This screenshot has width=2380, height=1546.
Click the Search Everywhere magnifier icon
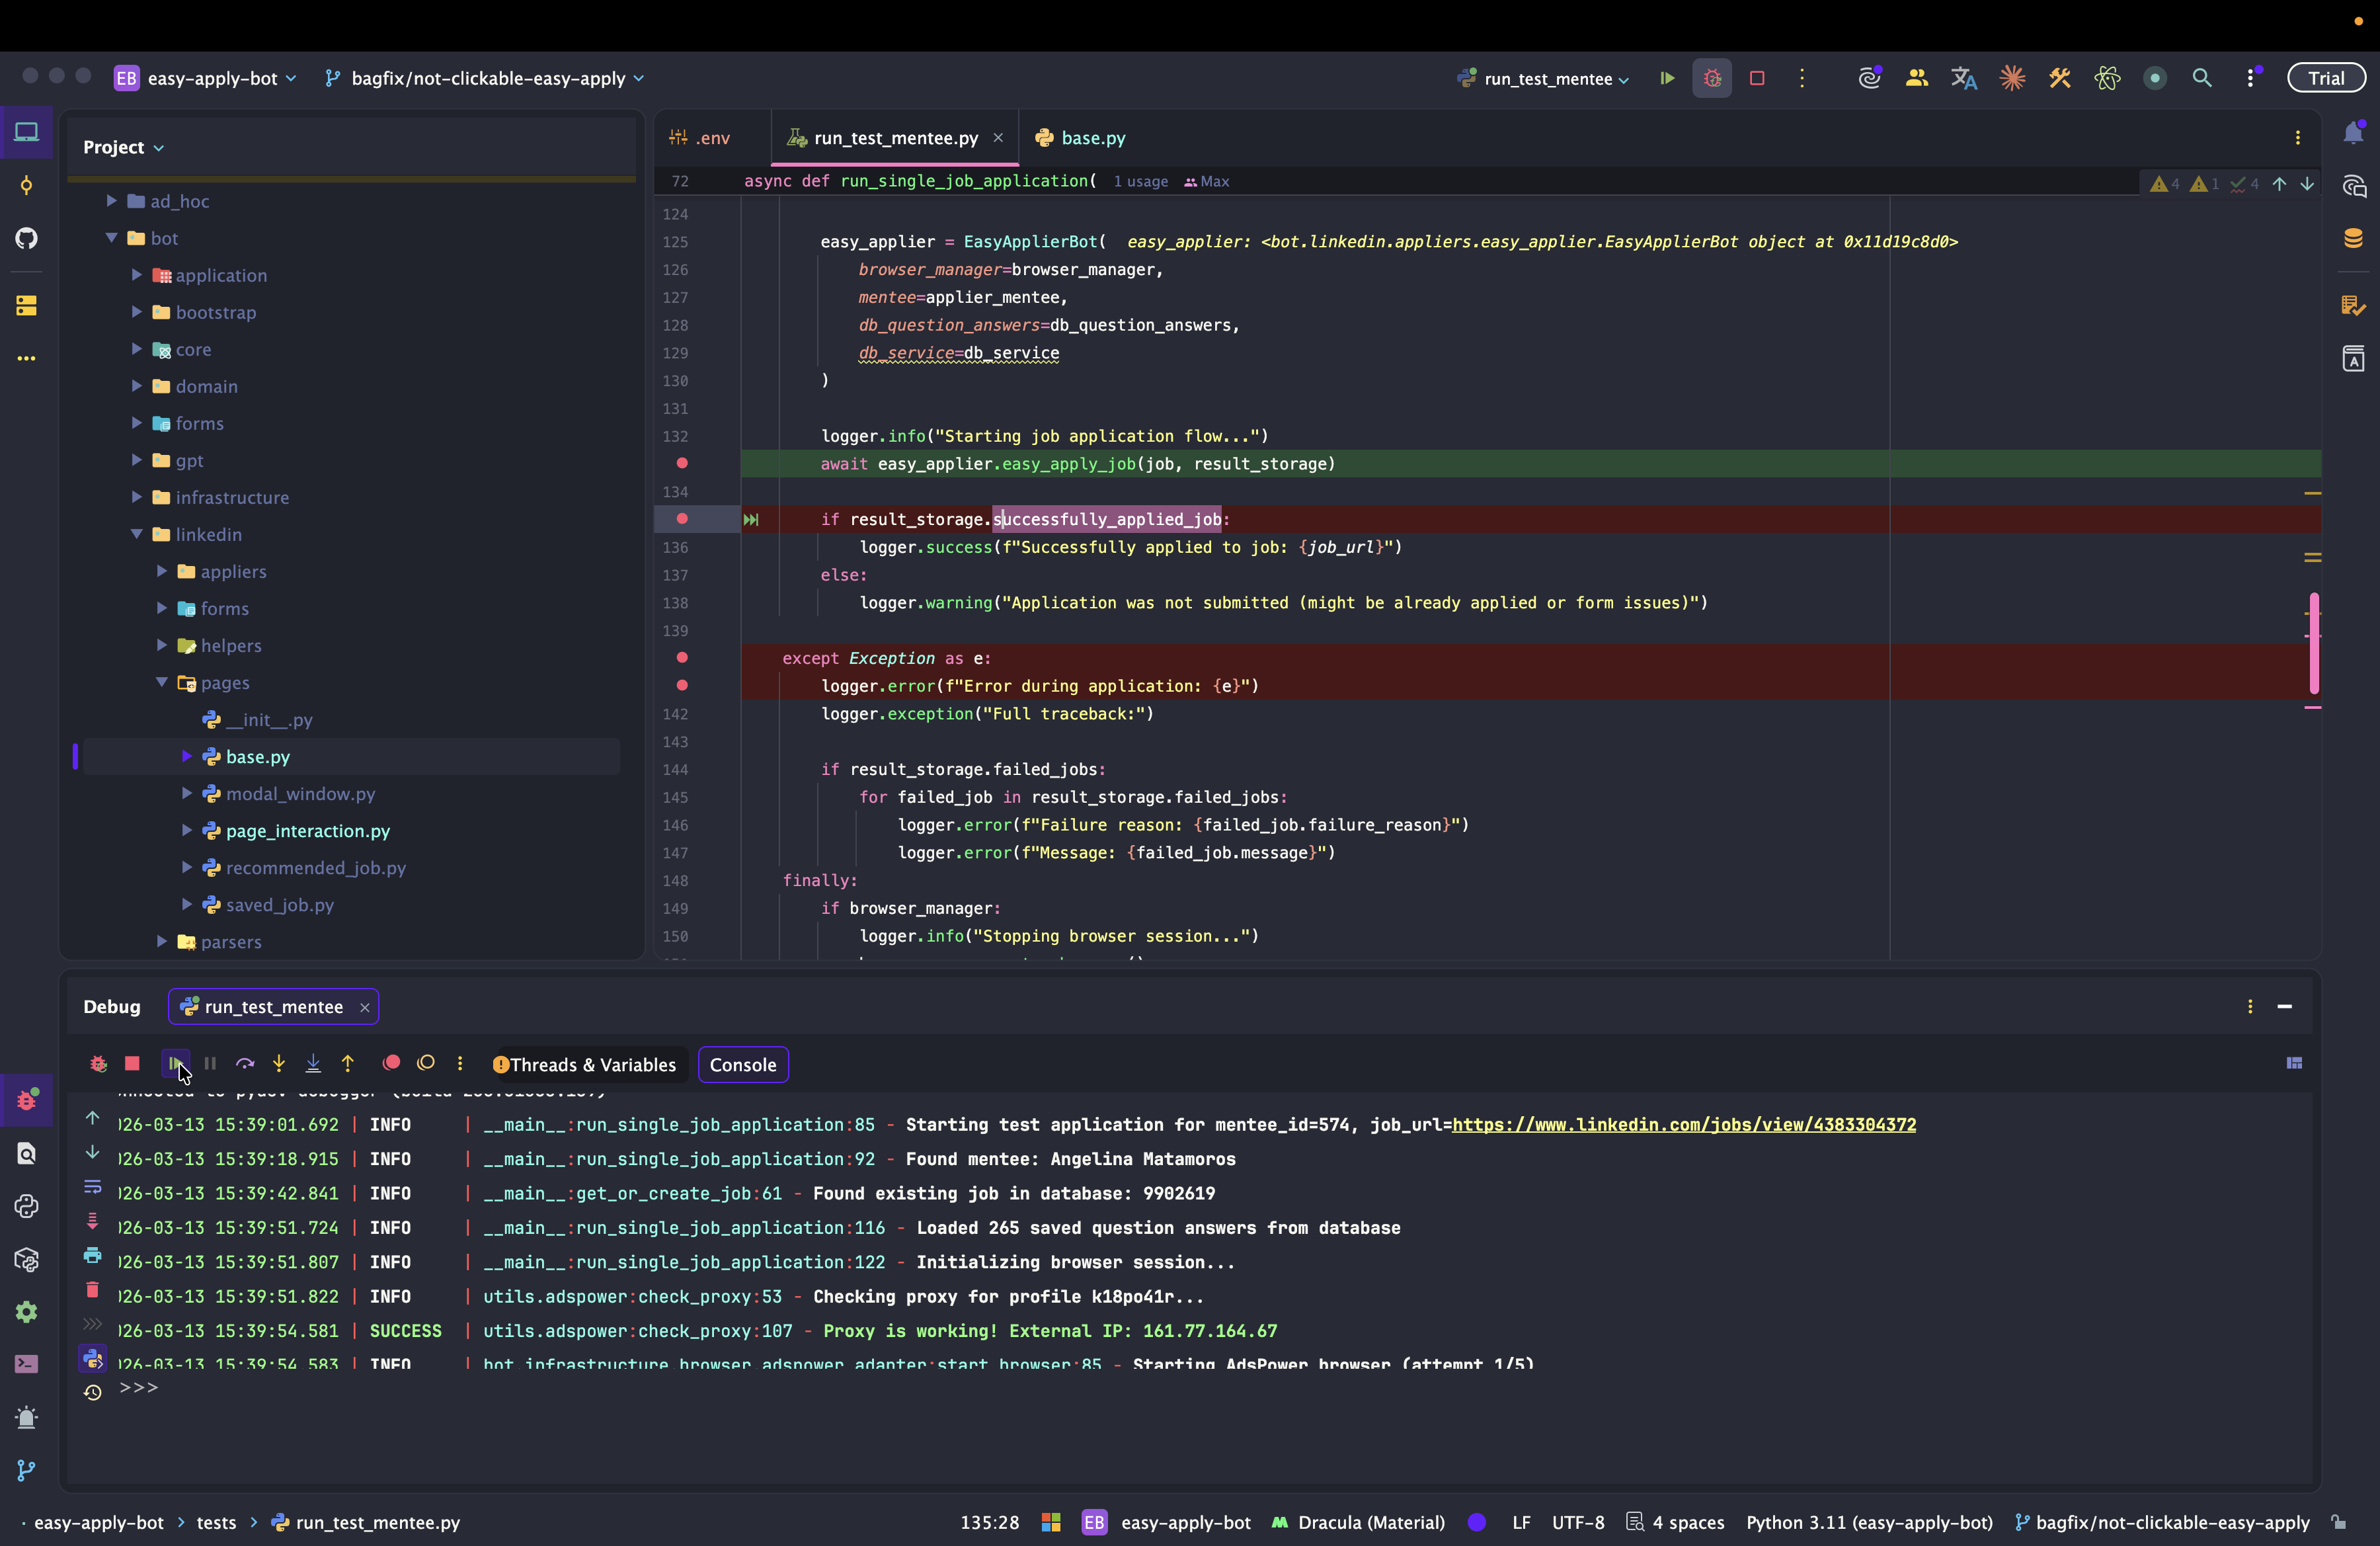(2201, 78)
